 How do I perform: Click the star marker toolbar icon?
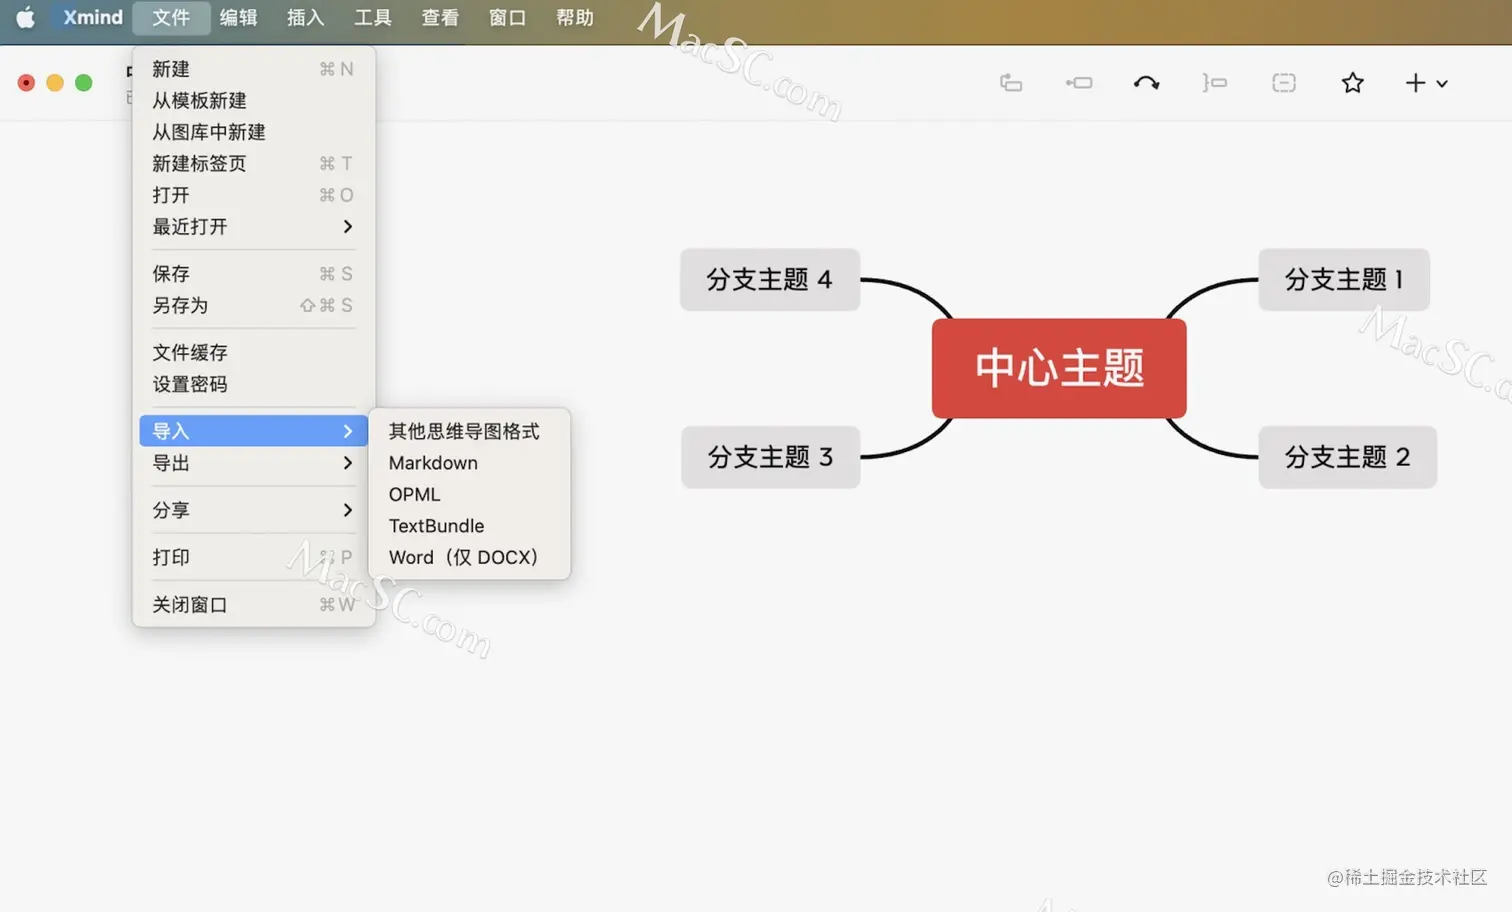click(x=1353, y=83)
